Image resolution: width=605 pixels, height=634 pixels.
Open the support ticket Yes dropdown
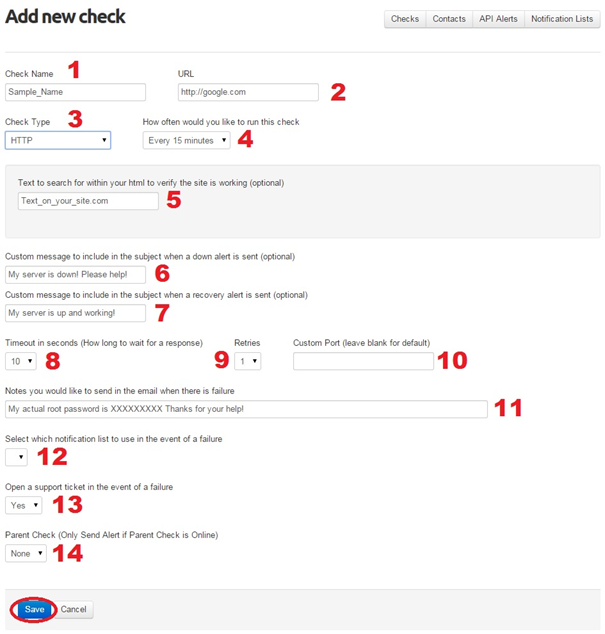click(23, 505)
